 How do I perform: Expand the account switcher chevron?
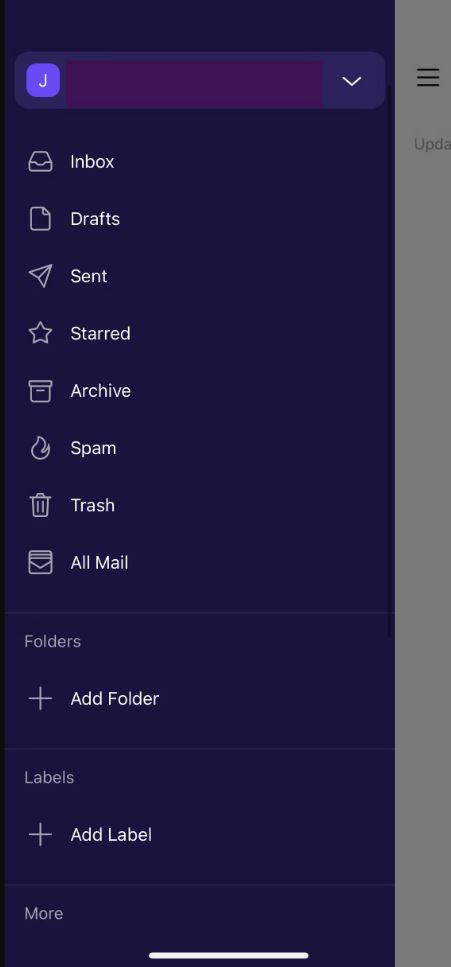click(x=352, y=81)
